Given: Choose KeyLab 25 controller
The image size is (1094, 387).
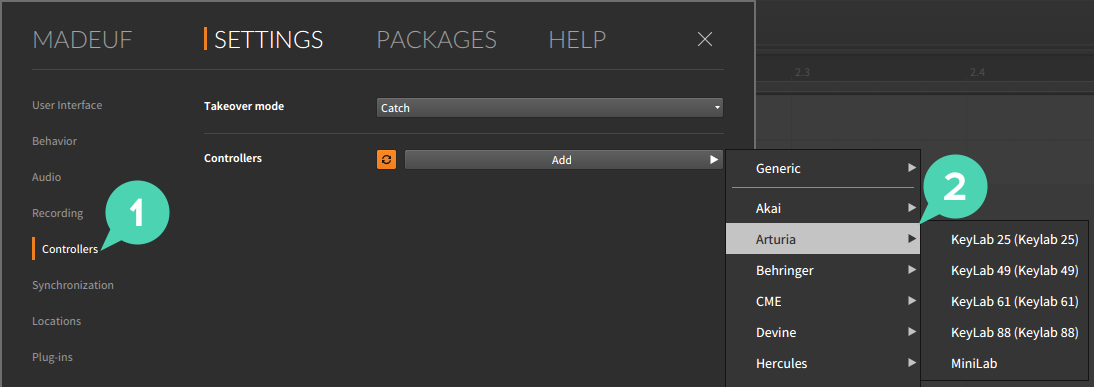Looking at the screenshot, I should pyautogui.click(x=1014, y=239).
